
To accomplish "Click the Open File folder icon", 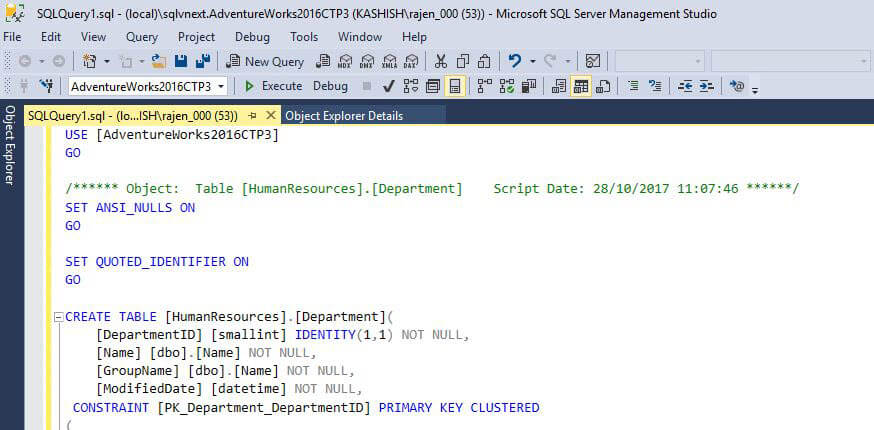I will pyautogui.click(x=159, y=61).
